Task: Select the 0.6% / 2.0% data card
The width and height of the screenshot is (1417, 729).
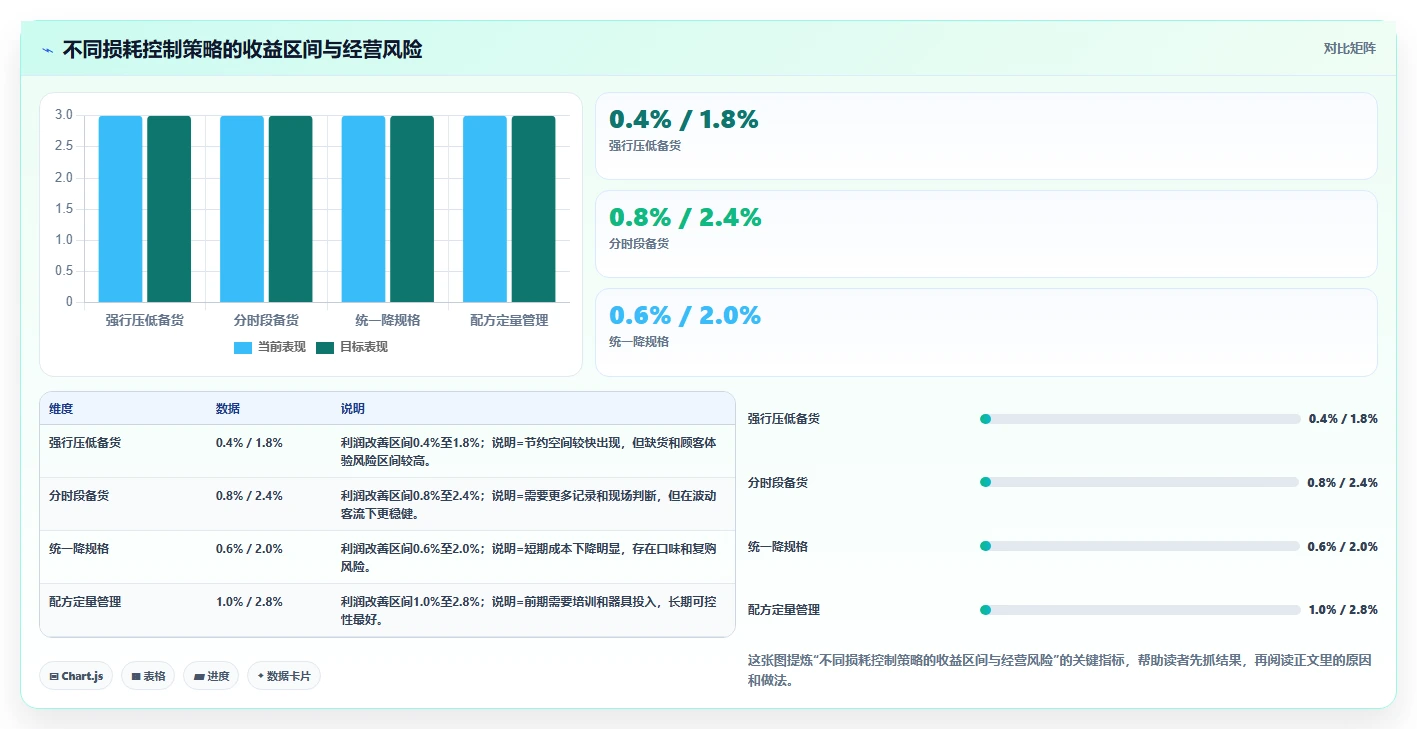Action: pos(986,332)
